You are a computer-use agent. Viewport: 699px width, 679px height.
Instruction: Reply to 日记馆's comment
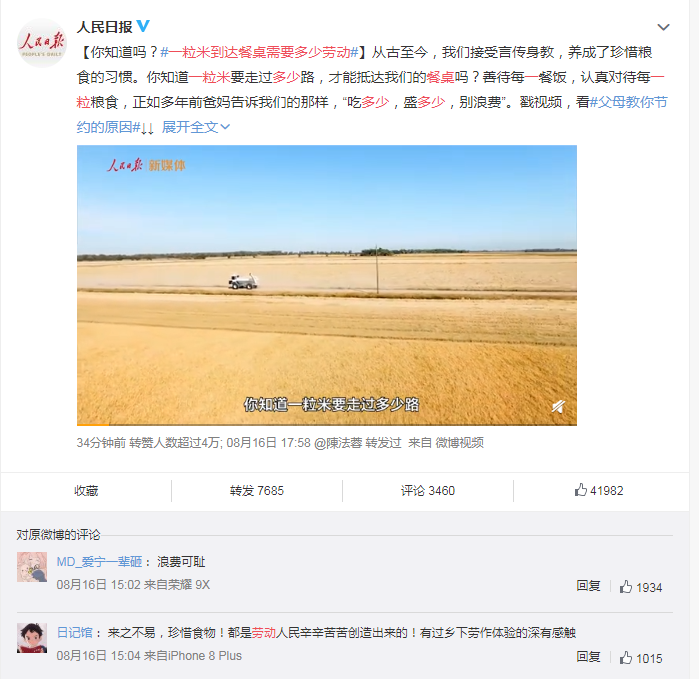click(588, 657)
